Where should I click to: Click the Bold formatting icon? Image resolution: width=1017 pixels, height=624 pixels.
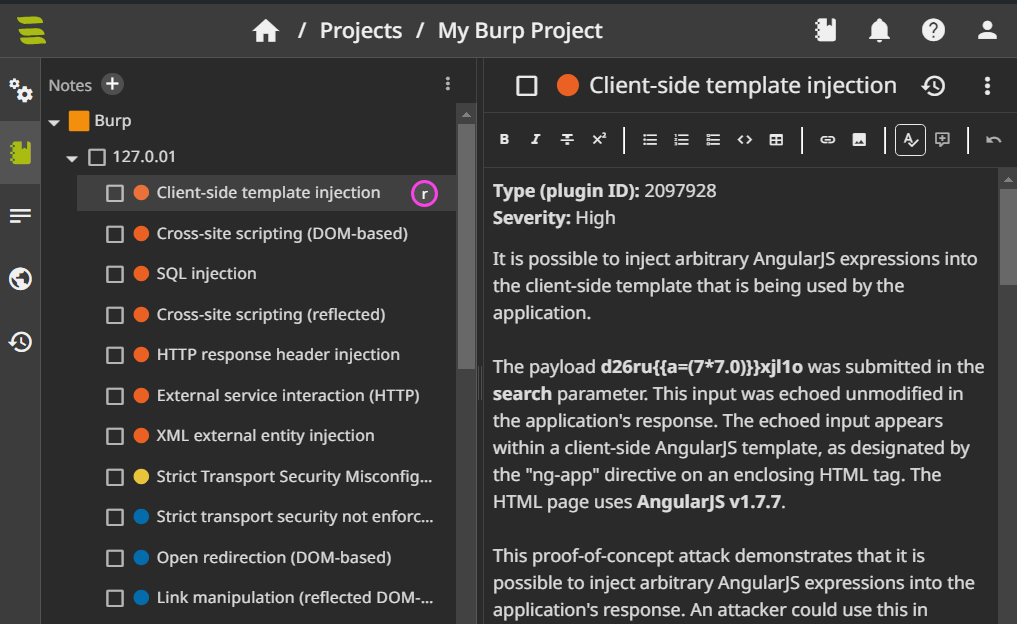(504, 139)
